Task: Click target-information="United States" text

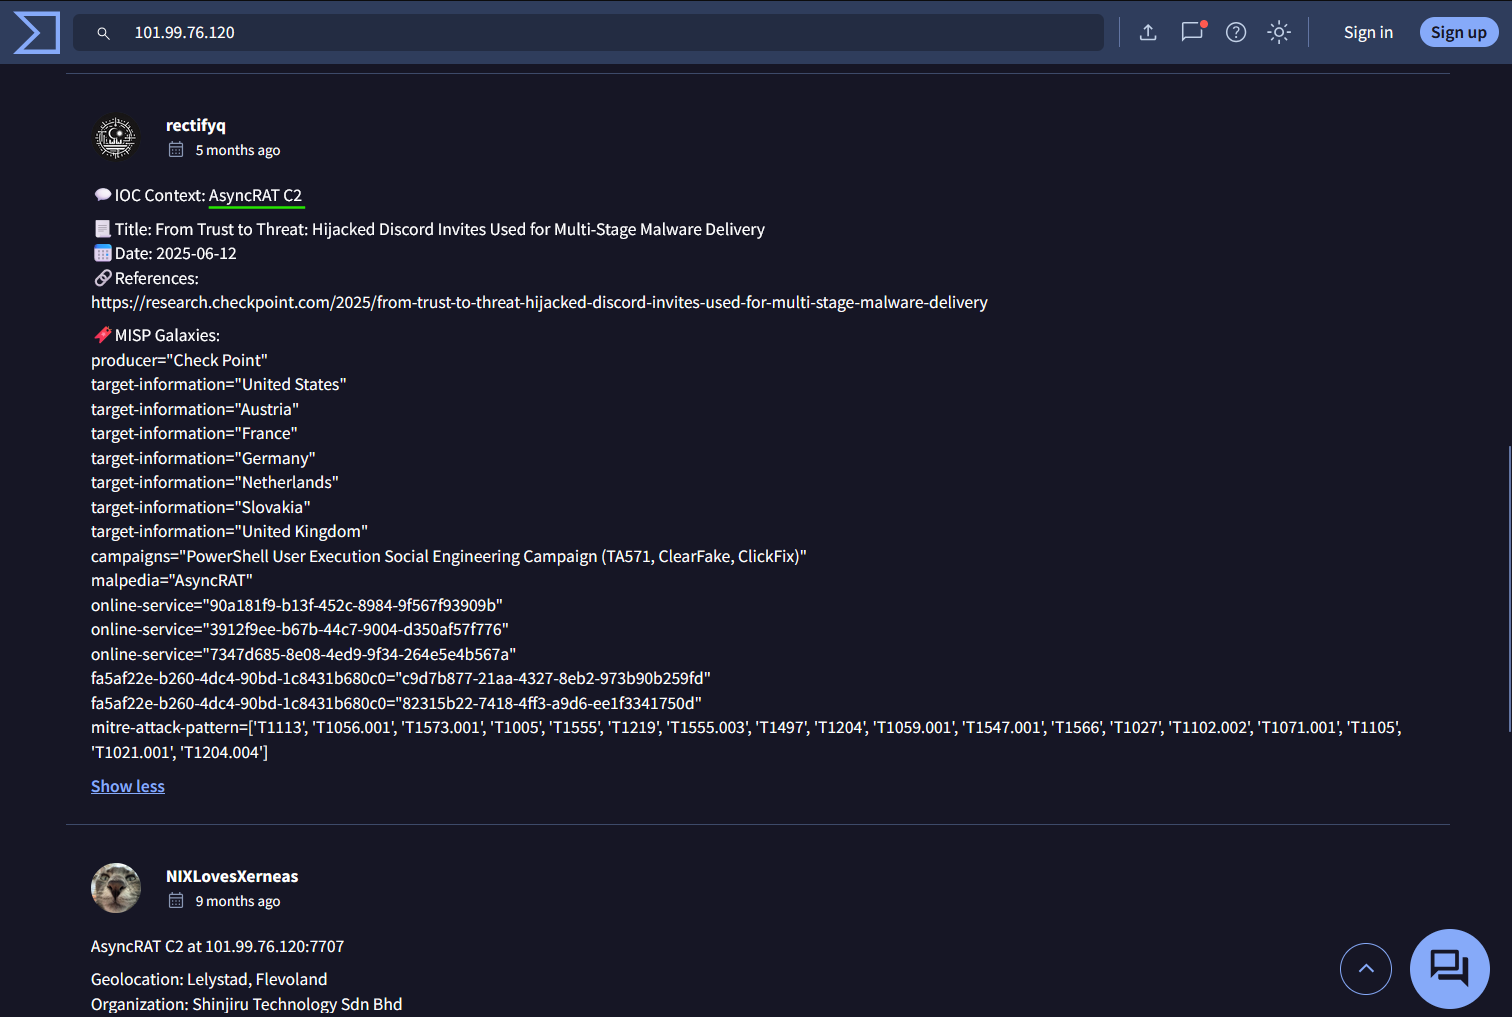Action: coord(218,385)
